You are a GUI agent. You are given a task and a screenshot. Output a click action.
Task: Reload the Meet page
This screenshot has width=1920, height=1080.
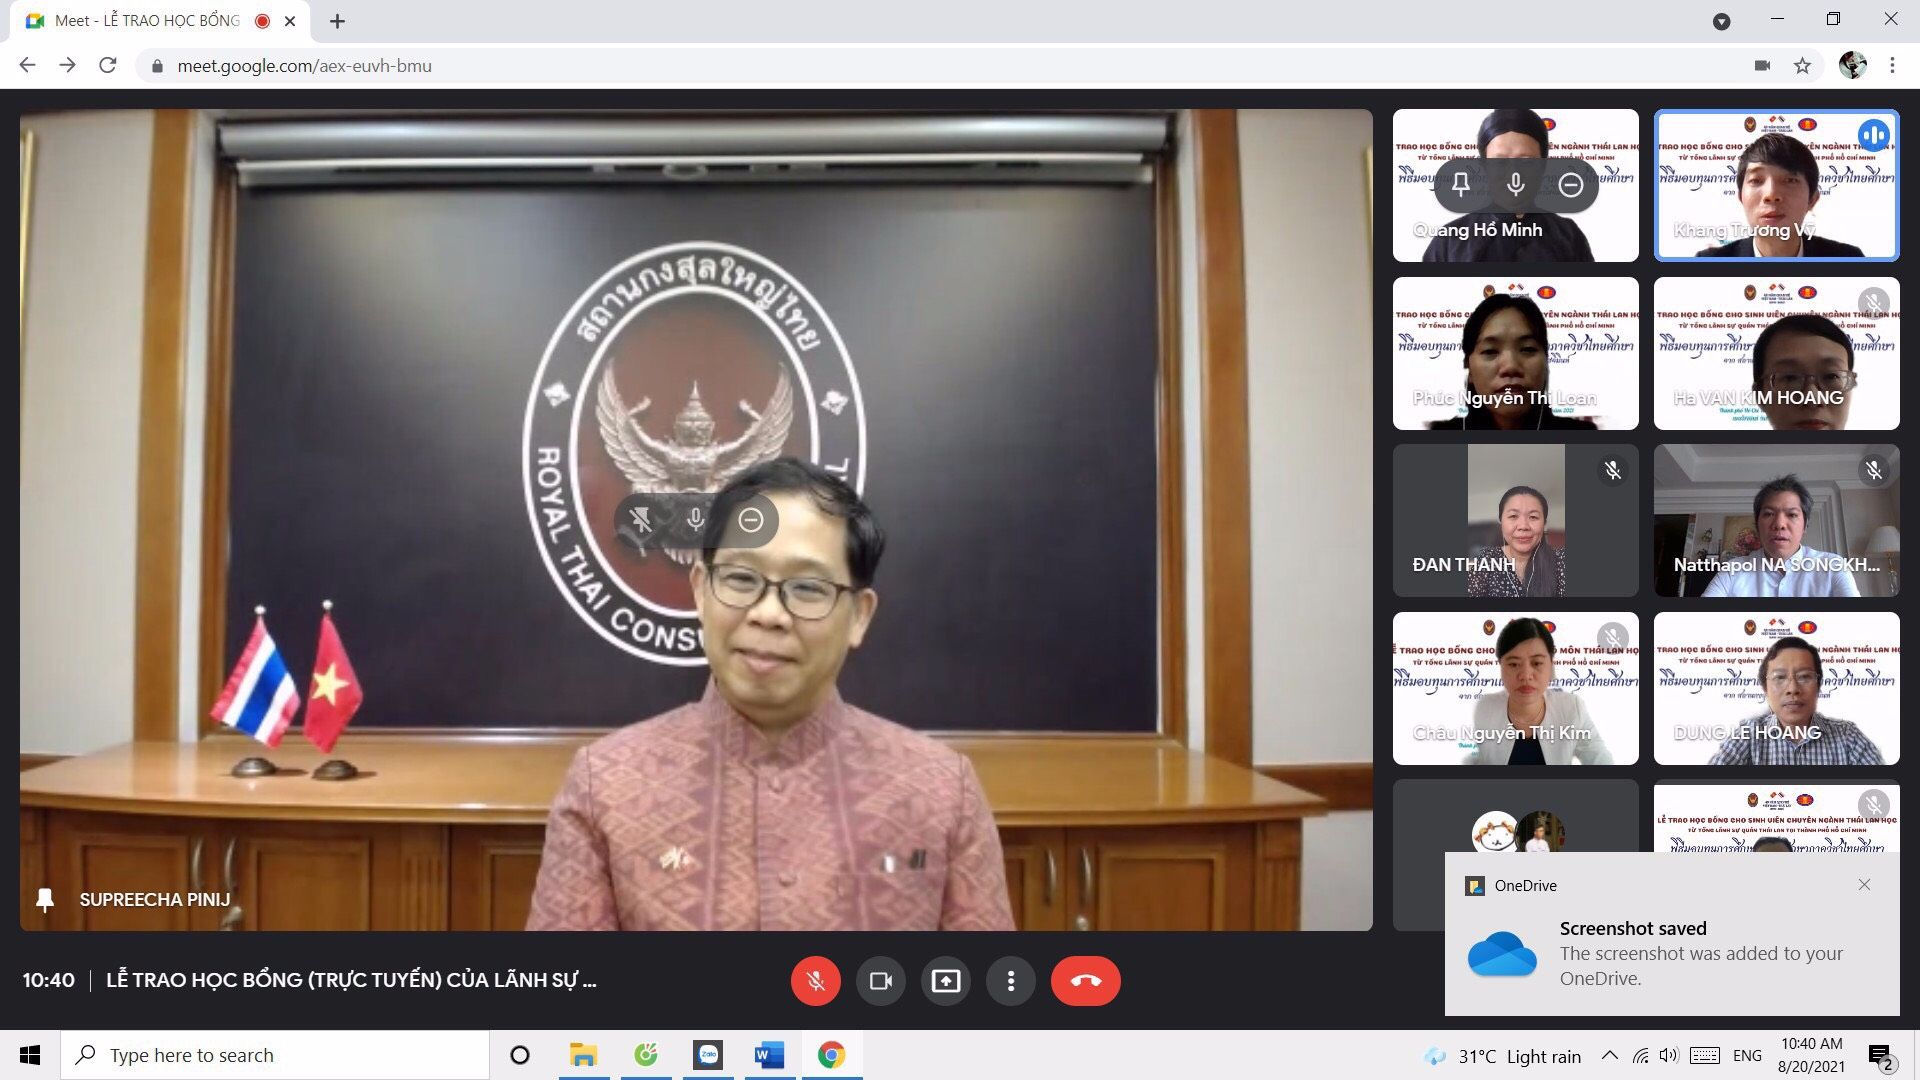[x=108, y=66]
